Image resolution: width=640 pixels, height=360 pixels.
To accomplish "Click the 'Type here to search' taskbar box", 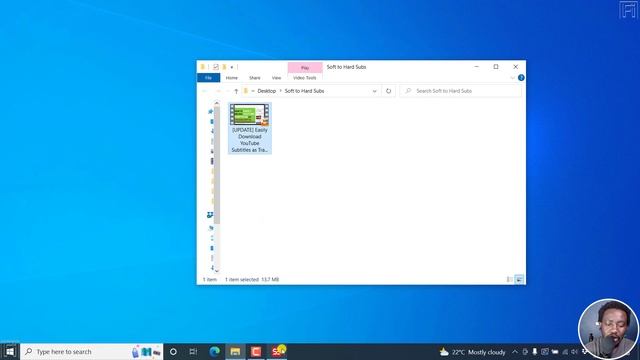I will point(92,351).
